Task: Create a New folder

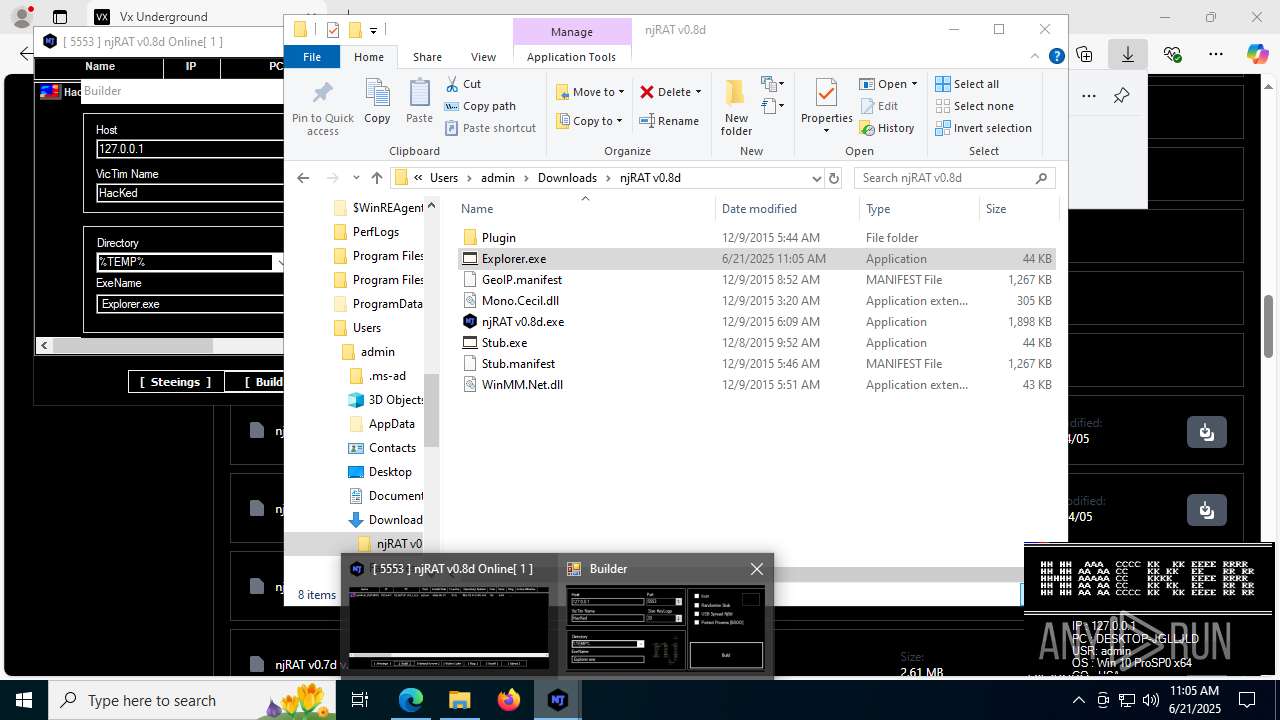Action: click(736, 108)
